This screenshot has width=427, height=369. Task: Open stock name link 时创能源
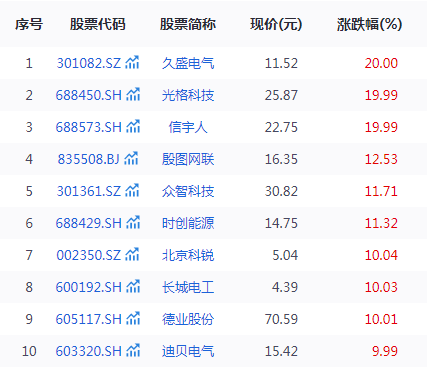(x=188, y=223)
